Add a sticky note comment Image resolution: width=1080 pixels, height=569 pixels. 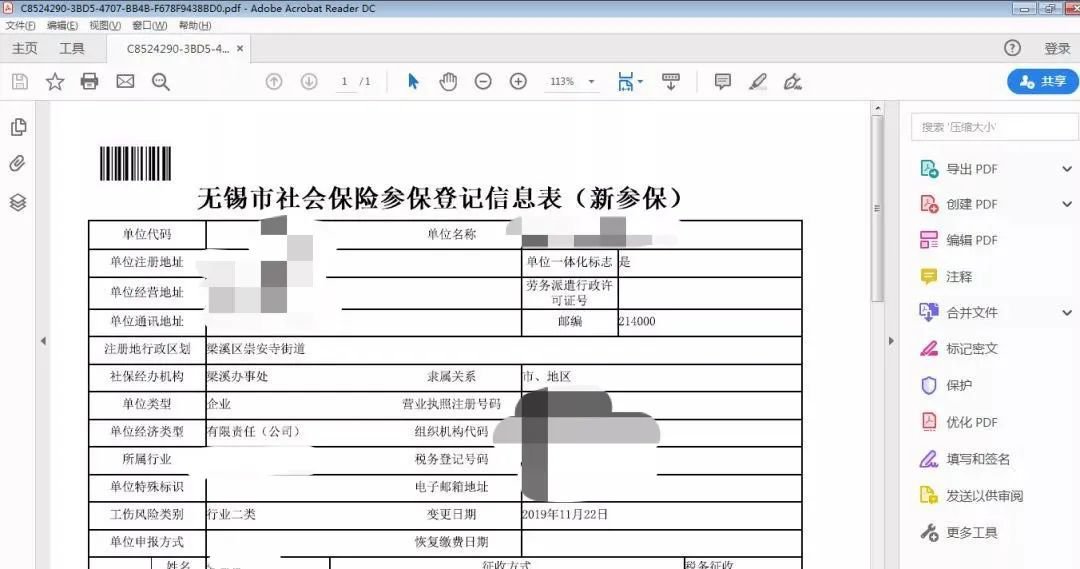(722, 82)
